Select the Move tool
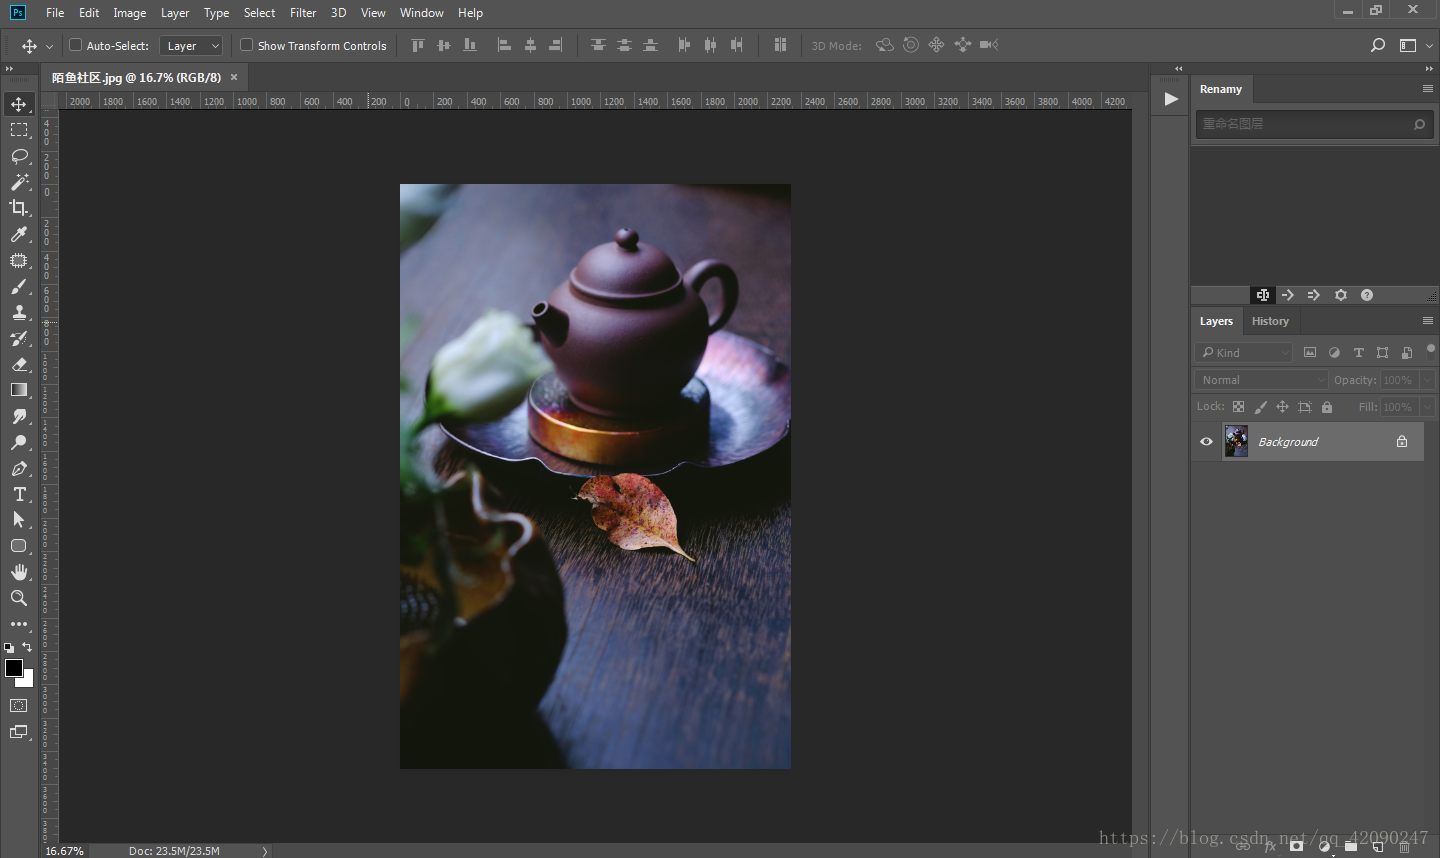 pyautogui.click(x=19, y=104)
